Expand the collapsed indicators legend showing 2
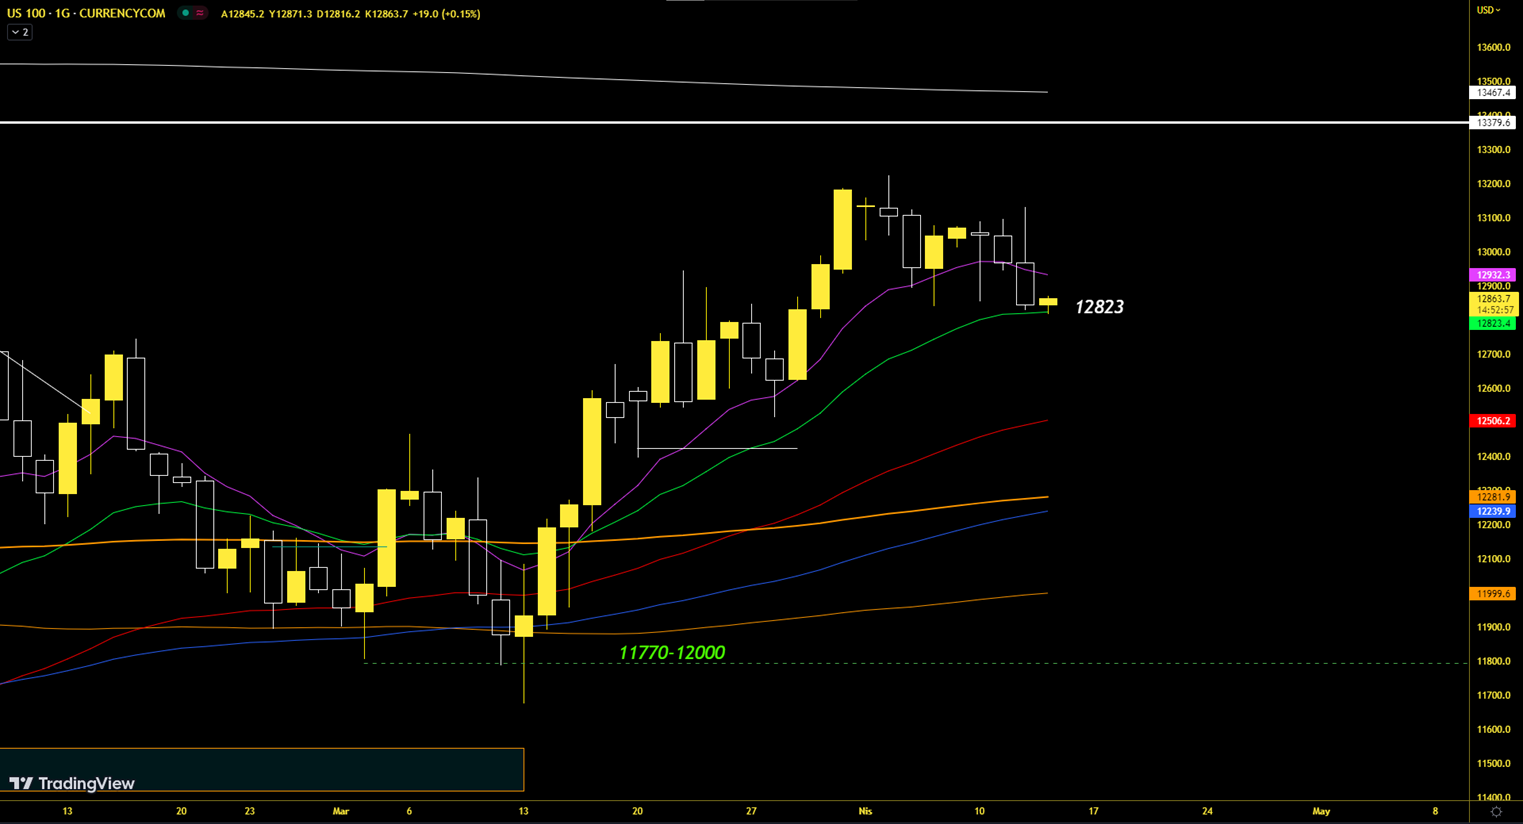1523x824 pixels. [x=19, y=33]
